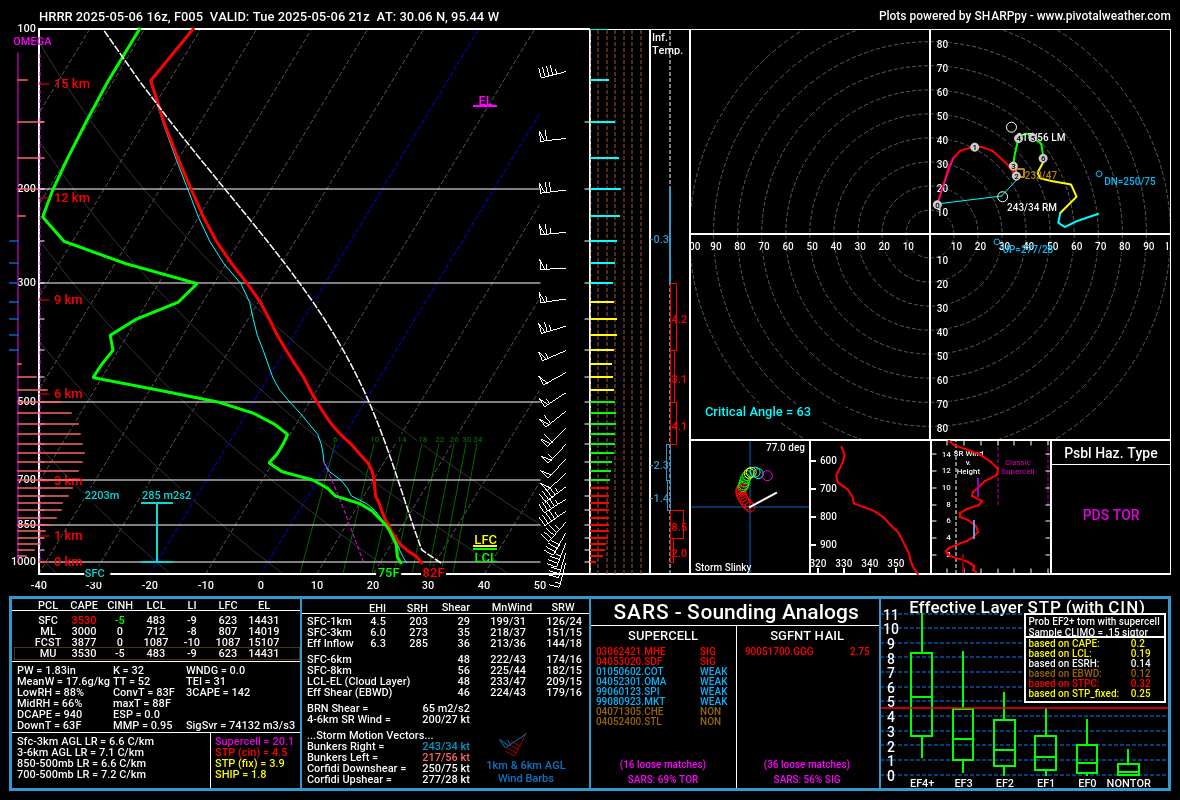Click the 243/34 RM storm motion marker
The width and height of the screenshot is (1180, 800).
coord(1003,197)
